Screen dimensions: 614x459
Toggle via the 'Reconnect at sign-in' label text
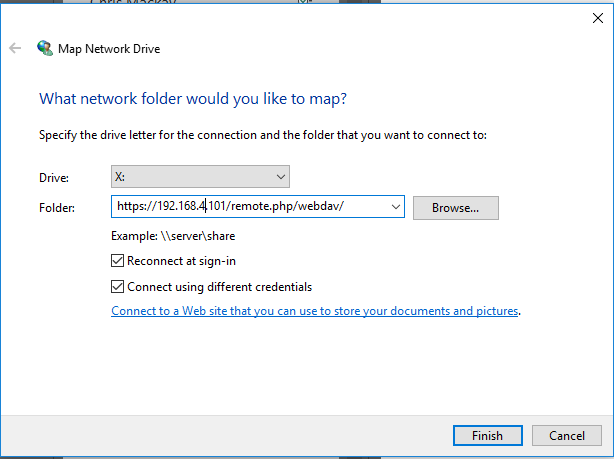181,261
